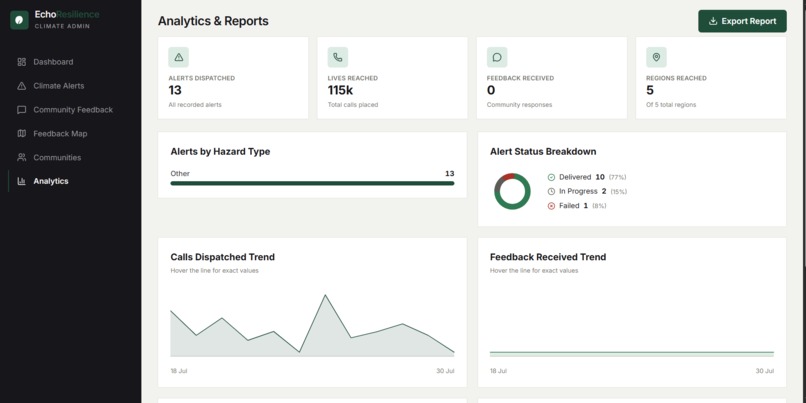
Task: Click the Analytics bar chart icon
Action: click(22, 181)
